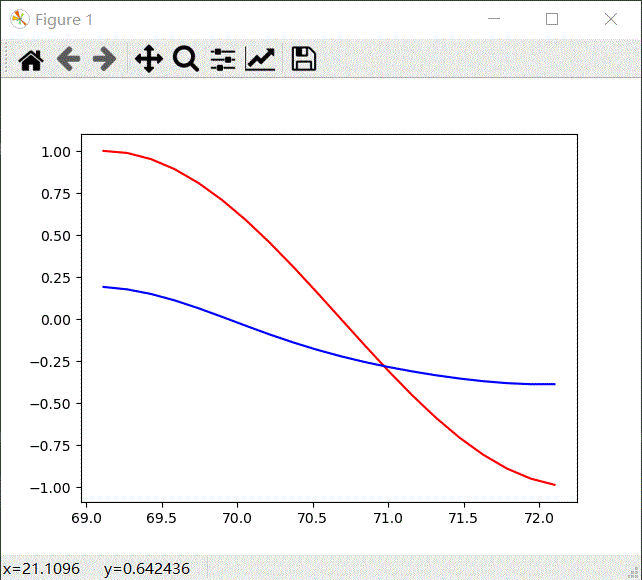Click y-axis tick label 0.75
Screen dimensions: 642x580
[56, 194]
